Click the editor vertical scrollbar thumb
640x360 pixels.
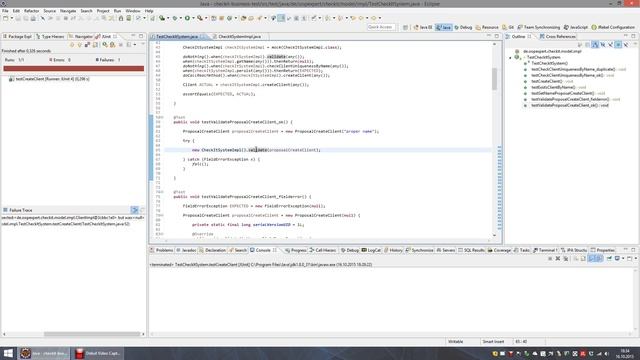(x=494, y=79)
